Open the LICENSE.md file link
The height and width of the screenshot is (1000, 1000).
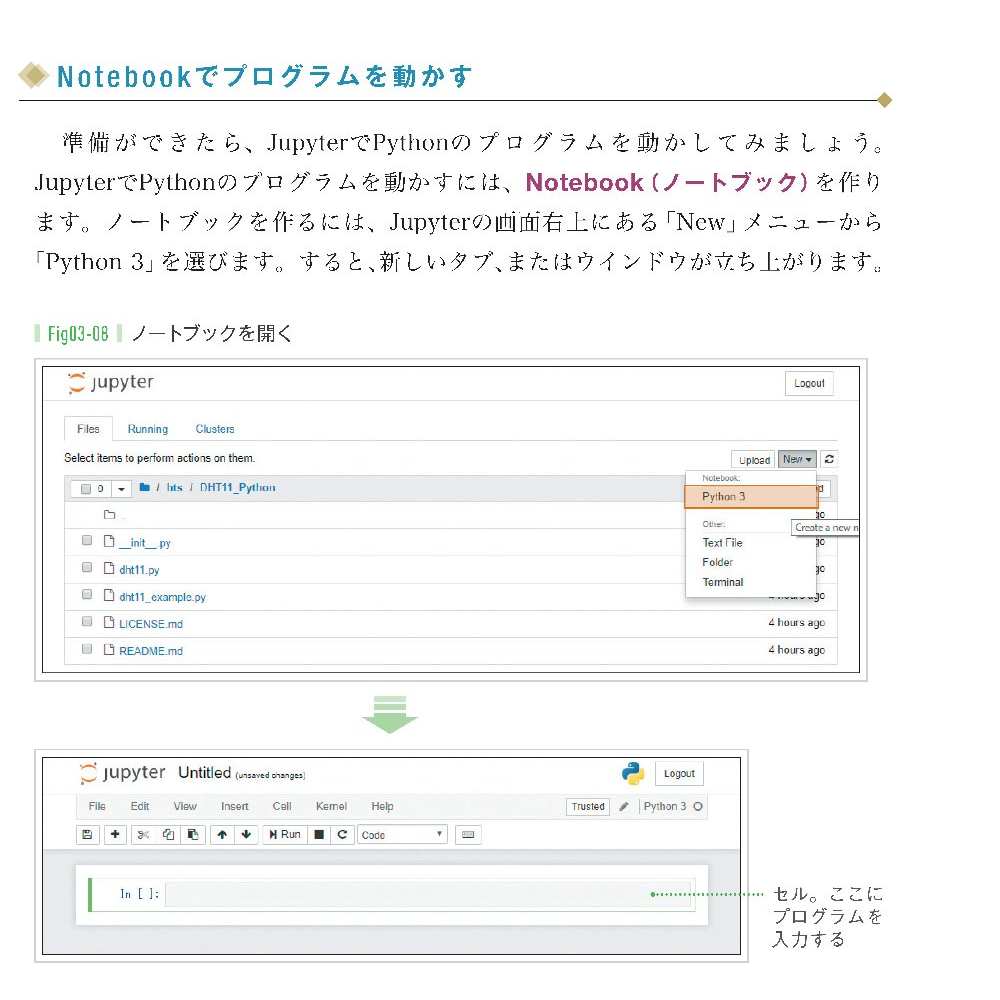pyautogui.click(x=151, y=624)
